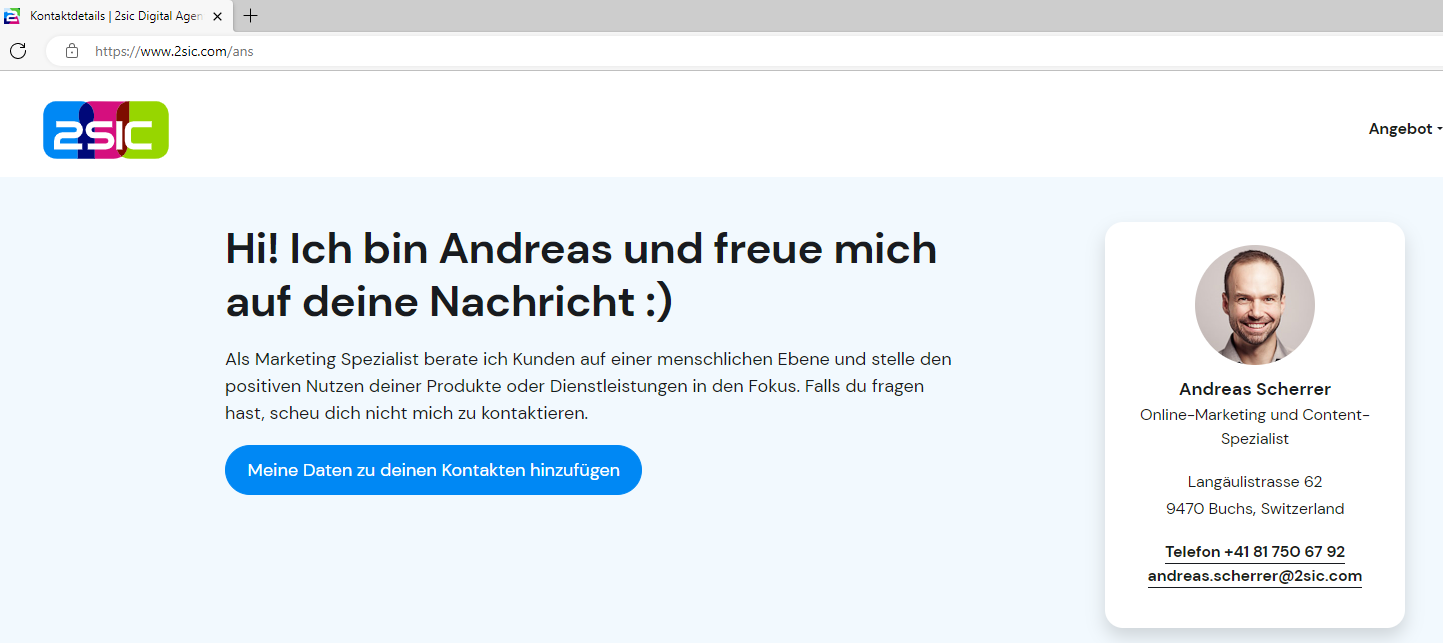
Task: Click the 2sic logo in header
Action: [106, 130]
